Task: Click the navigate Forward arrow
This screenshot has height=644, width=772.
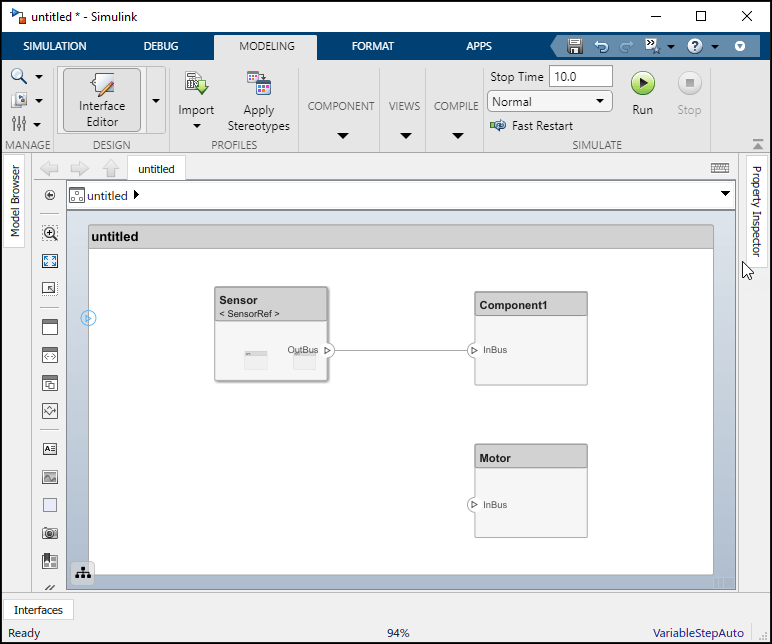Action: click(80, 168)
